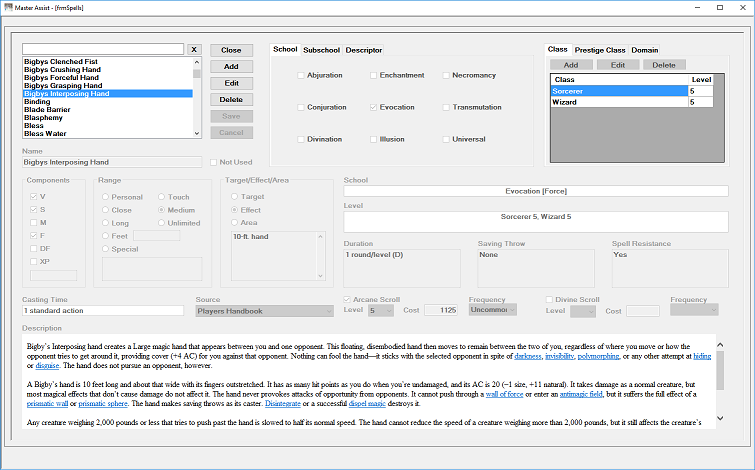This screenshot has width=755, height=470.
Task: Click the description scroll-up arrow
Action: click(720, 345)
